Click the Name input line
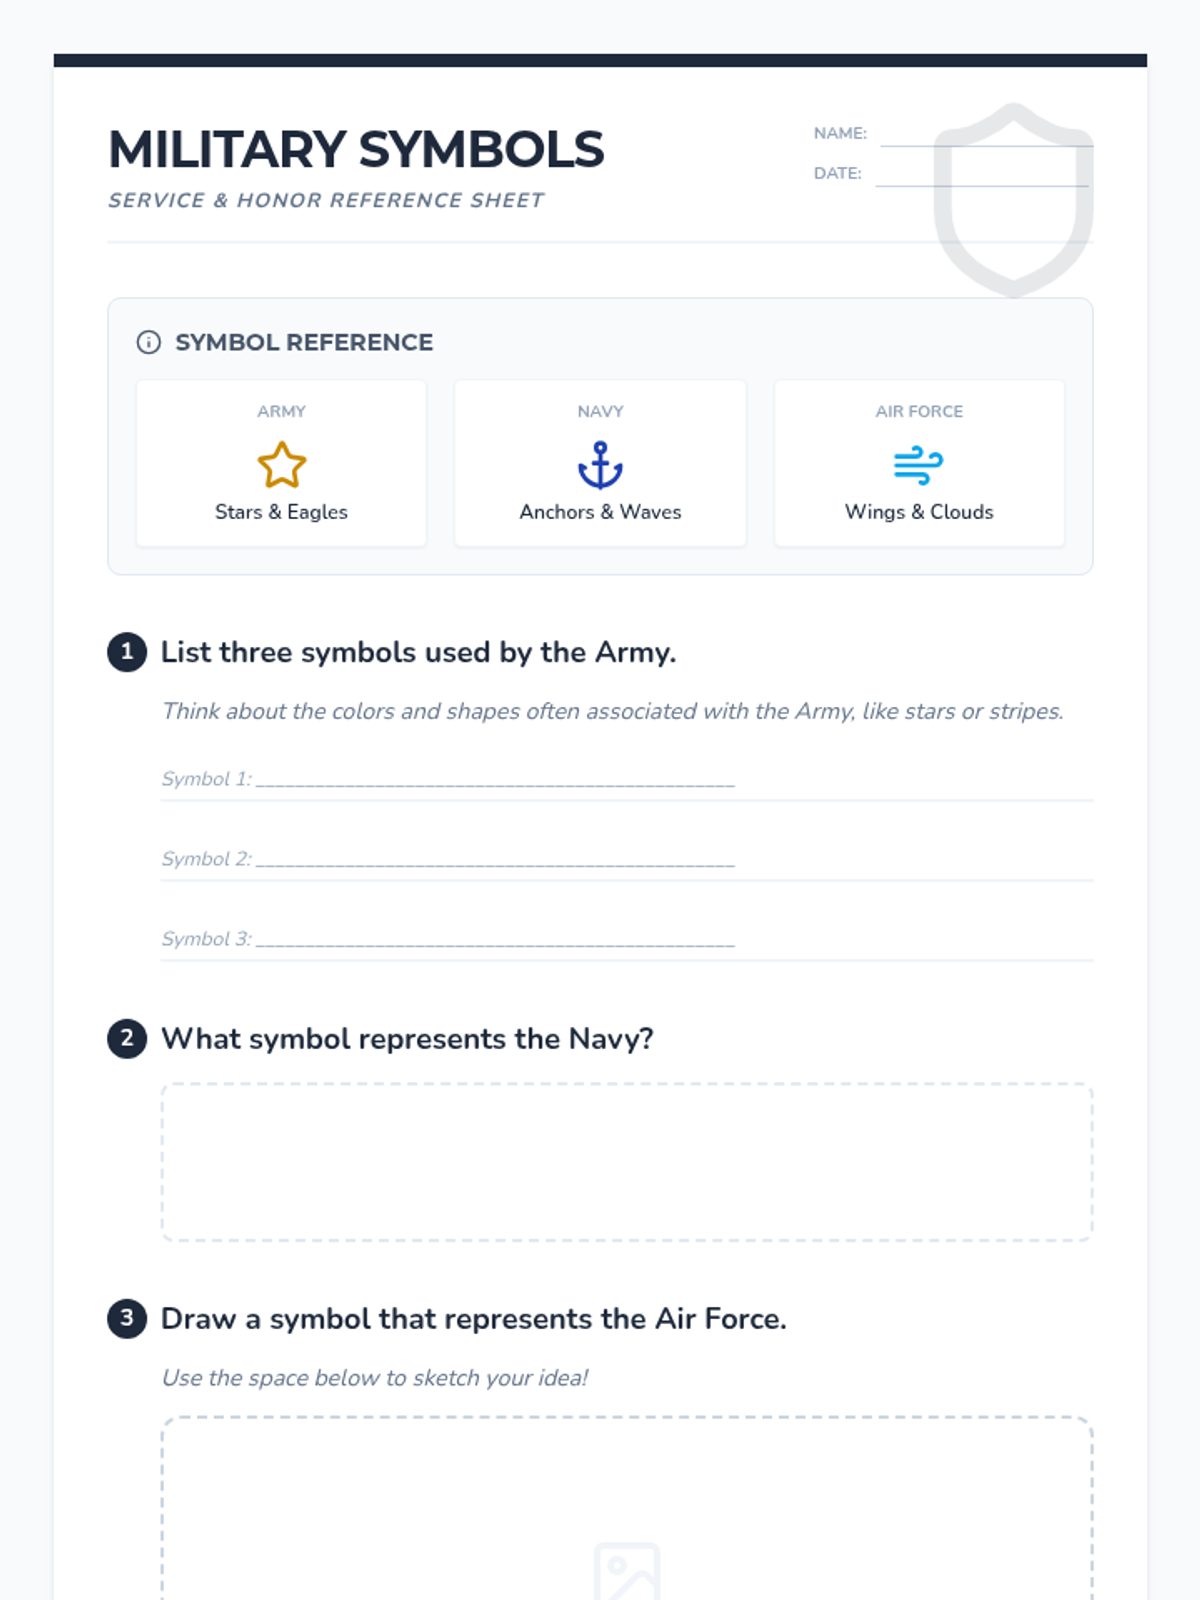 coord(985,137)
